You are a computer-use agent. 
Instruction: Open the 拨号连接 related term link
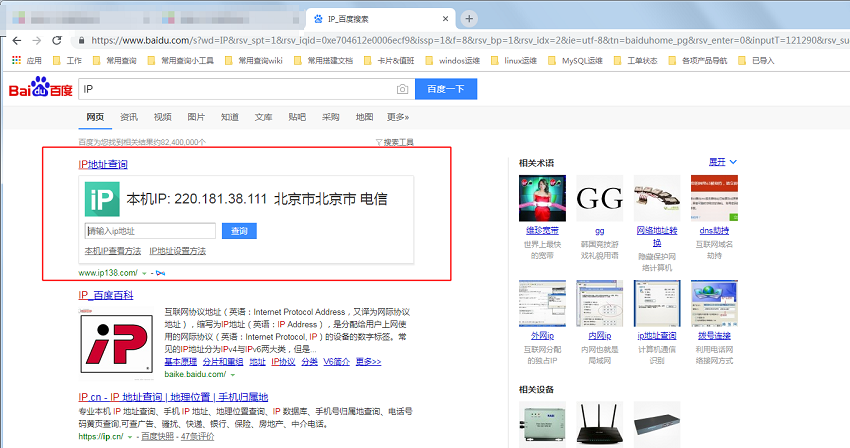[714, 336]
